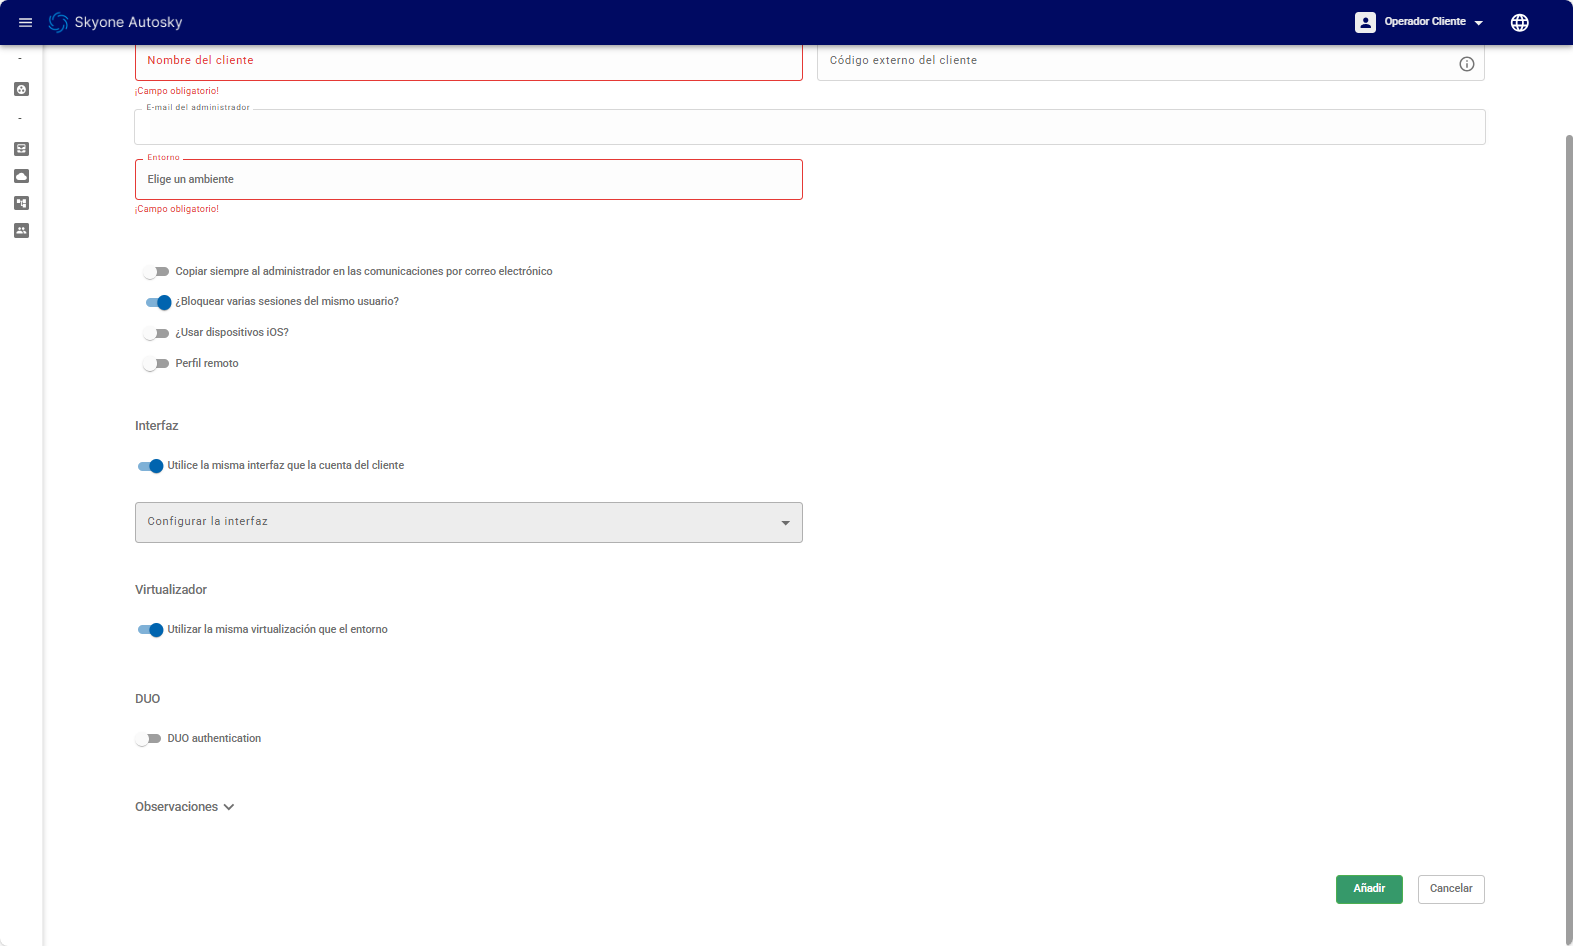Click the server storage sidebar icon
The height and width of the screenshot is (946, 1573).
tap(21, 149)
